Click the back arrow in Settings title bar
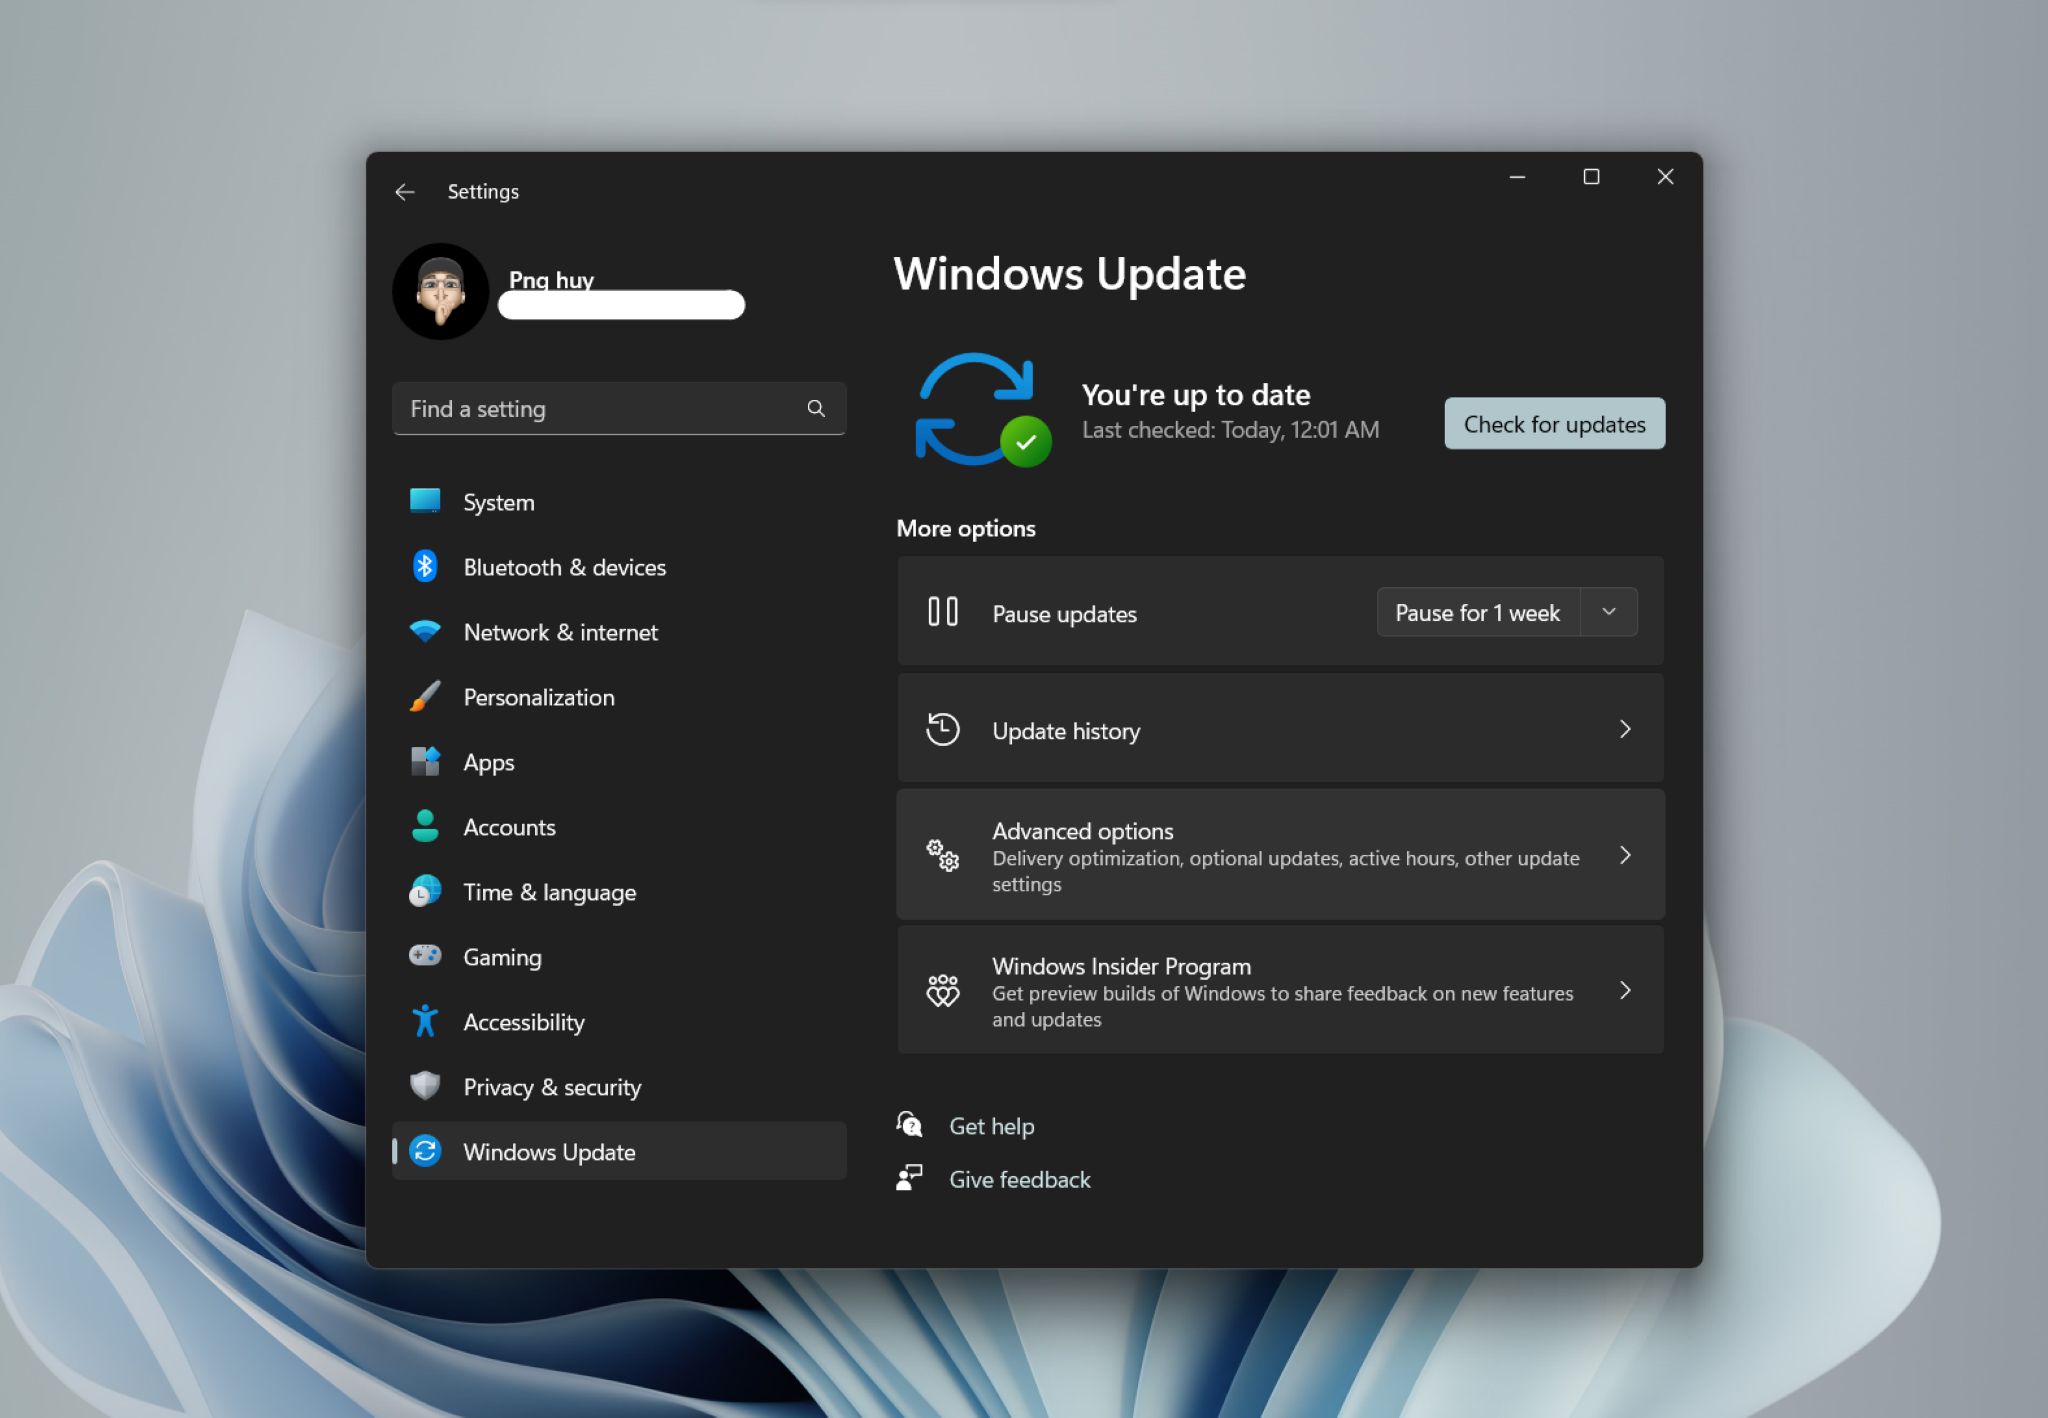Viewport: 2048px width, 1418px height. pyautogui.click(x=405, y=192)
